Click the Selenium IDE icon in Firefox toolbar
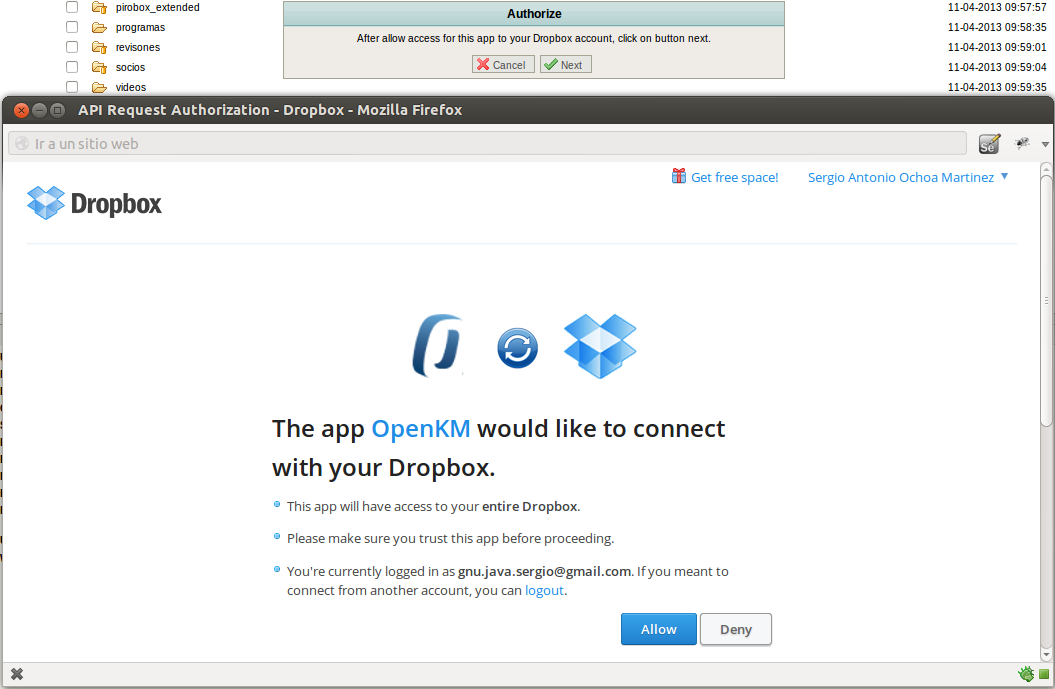 (x=989, y=144)
